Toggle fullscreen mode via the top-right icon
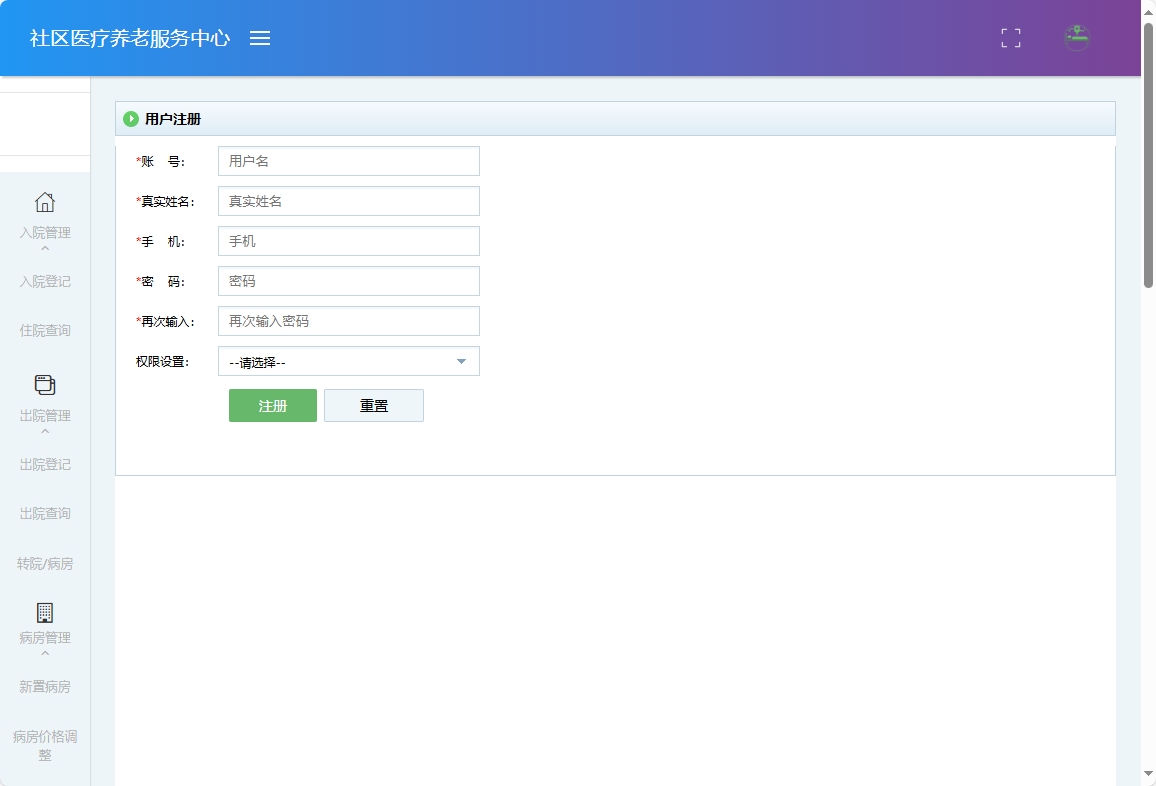The image size is (1156, 786). click(x=1010, y=38)
